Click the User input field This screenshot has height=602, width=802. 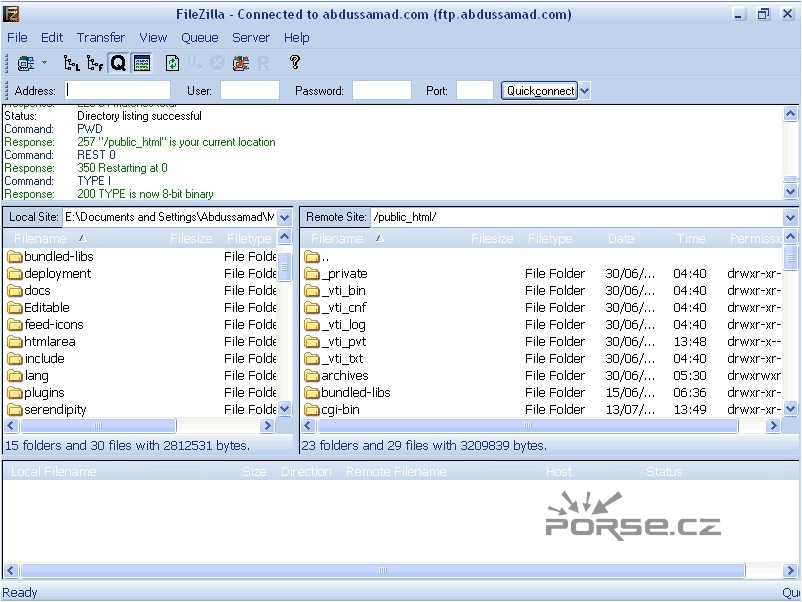(250, 90)
